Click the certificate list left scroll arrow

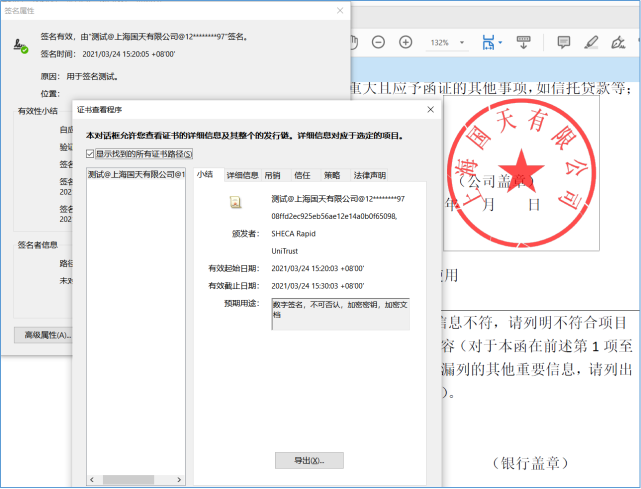point(92,480)
